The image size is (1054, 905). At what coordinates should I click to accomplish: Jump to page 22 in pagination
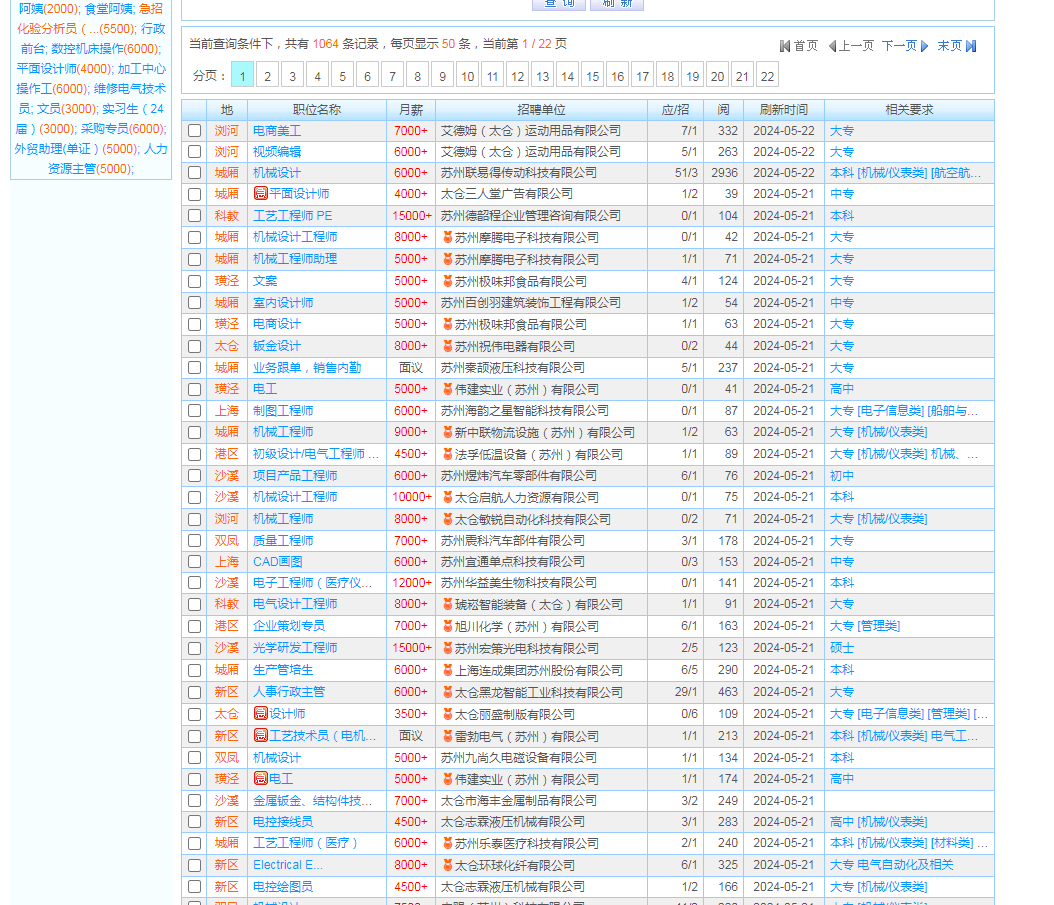767,76
